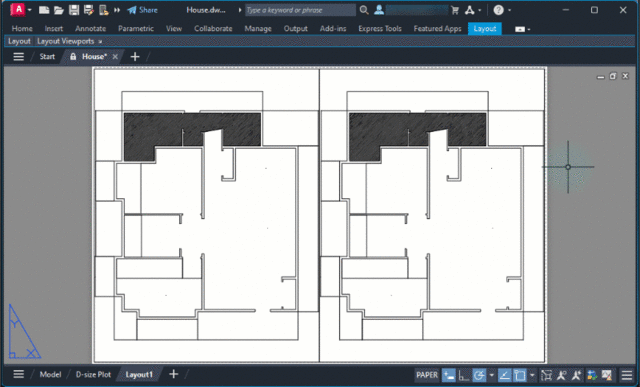Click the Save As icon

click(x=89, y=10)
